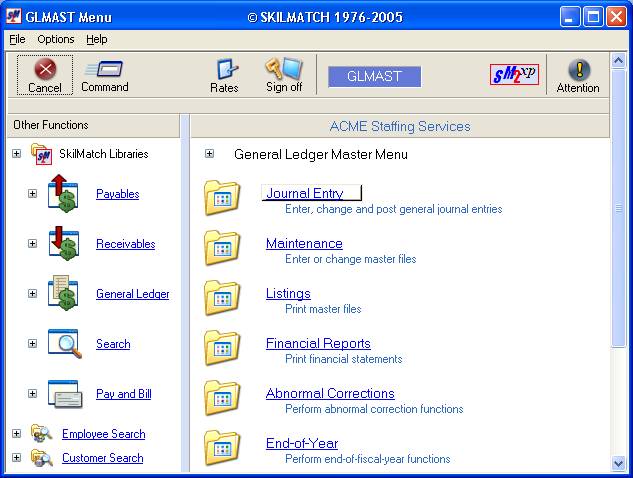The image size is (633, 478).
Task: Expand the General Ledger tree node
Action: point(32,294)
